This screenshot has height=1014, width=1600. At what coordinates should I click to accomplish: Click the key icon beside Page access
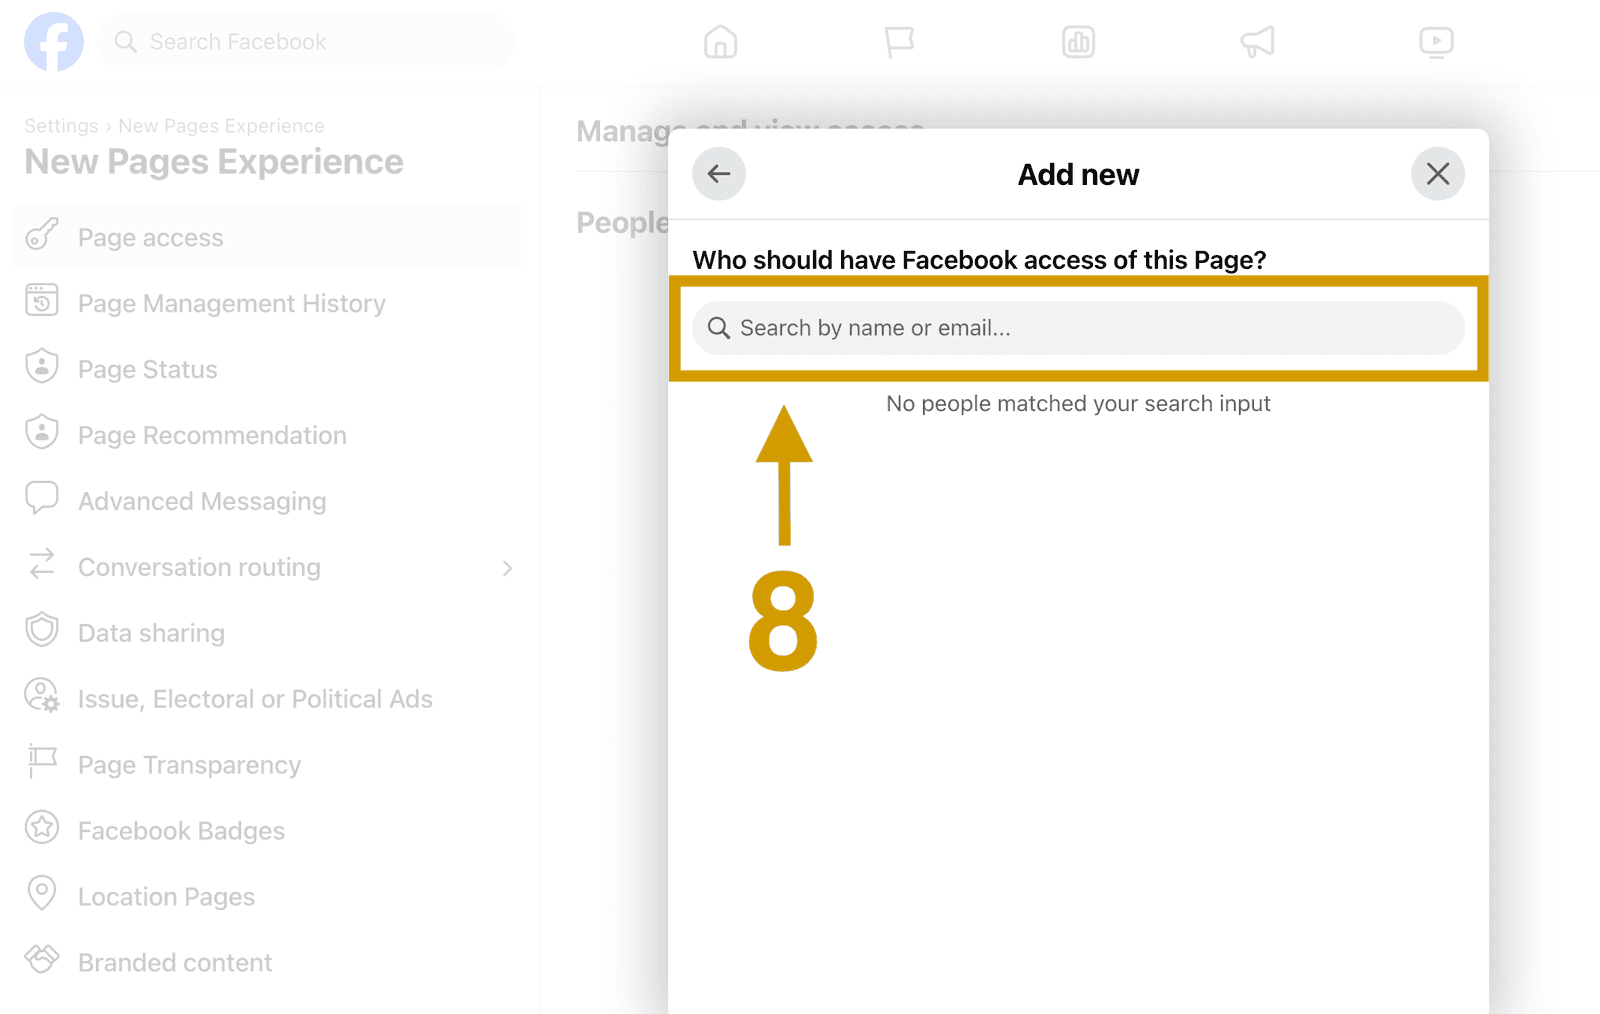point(42,234)
